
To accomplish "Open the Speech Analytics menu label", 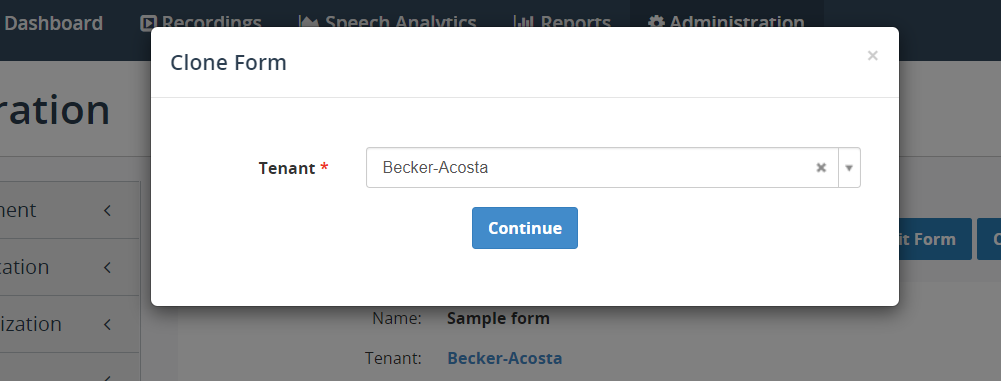I will coord(401,24).
